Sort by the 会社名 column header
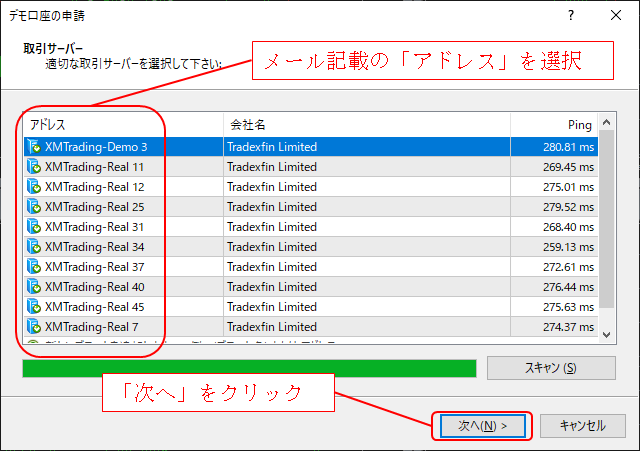The width and height of the screenshot is (640, 451). [x=367, y=124]
